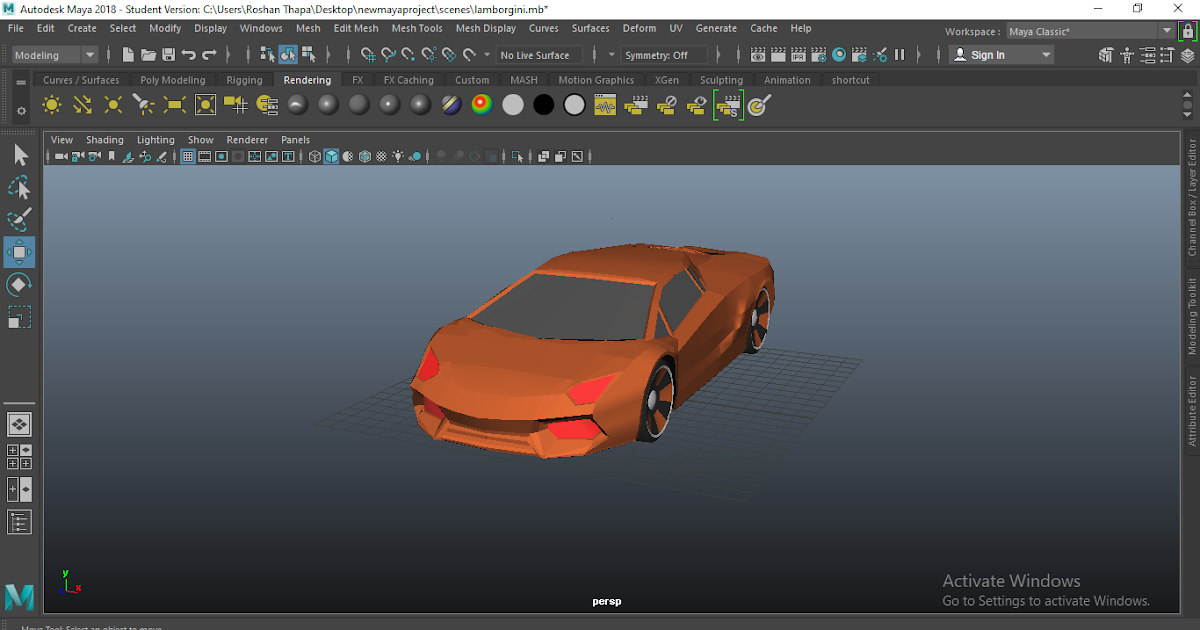
Task: Click the rainbow ramp shader shelf icon
Action: click(x=481, y=104)
